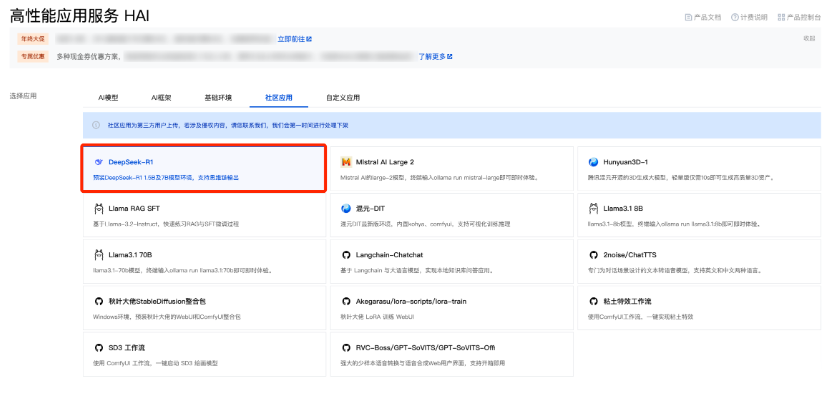This screenshot has height=415, width=840.
Task: Click the 了解更多 link
Action: pos(436,56)
